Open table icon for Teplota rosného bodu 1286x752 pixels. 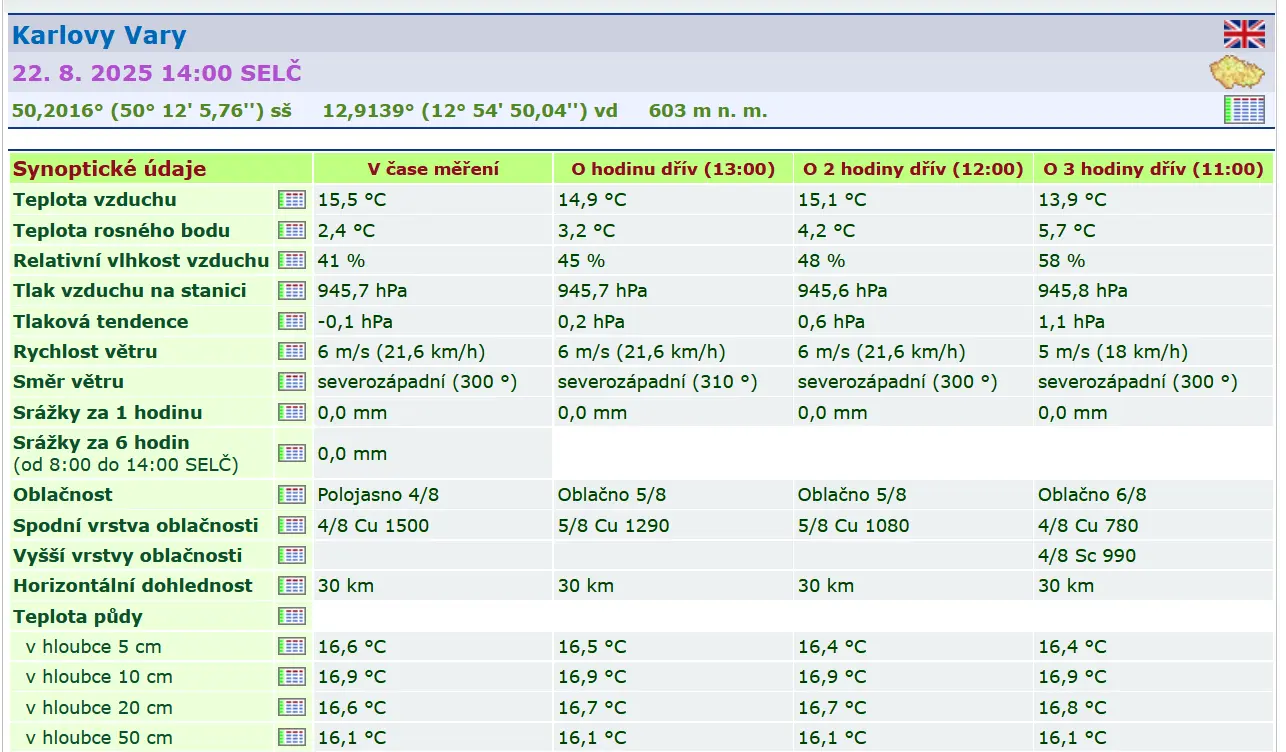click(x=291, y=230)
